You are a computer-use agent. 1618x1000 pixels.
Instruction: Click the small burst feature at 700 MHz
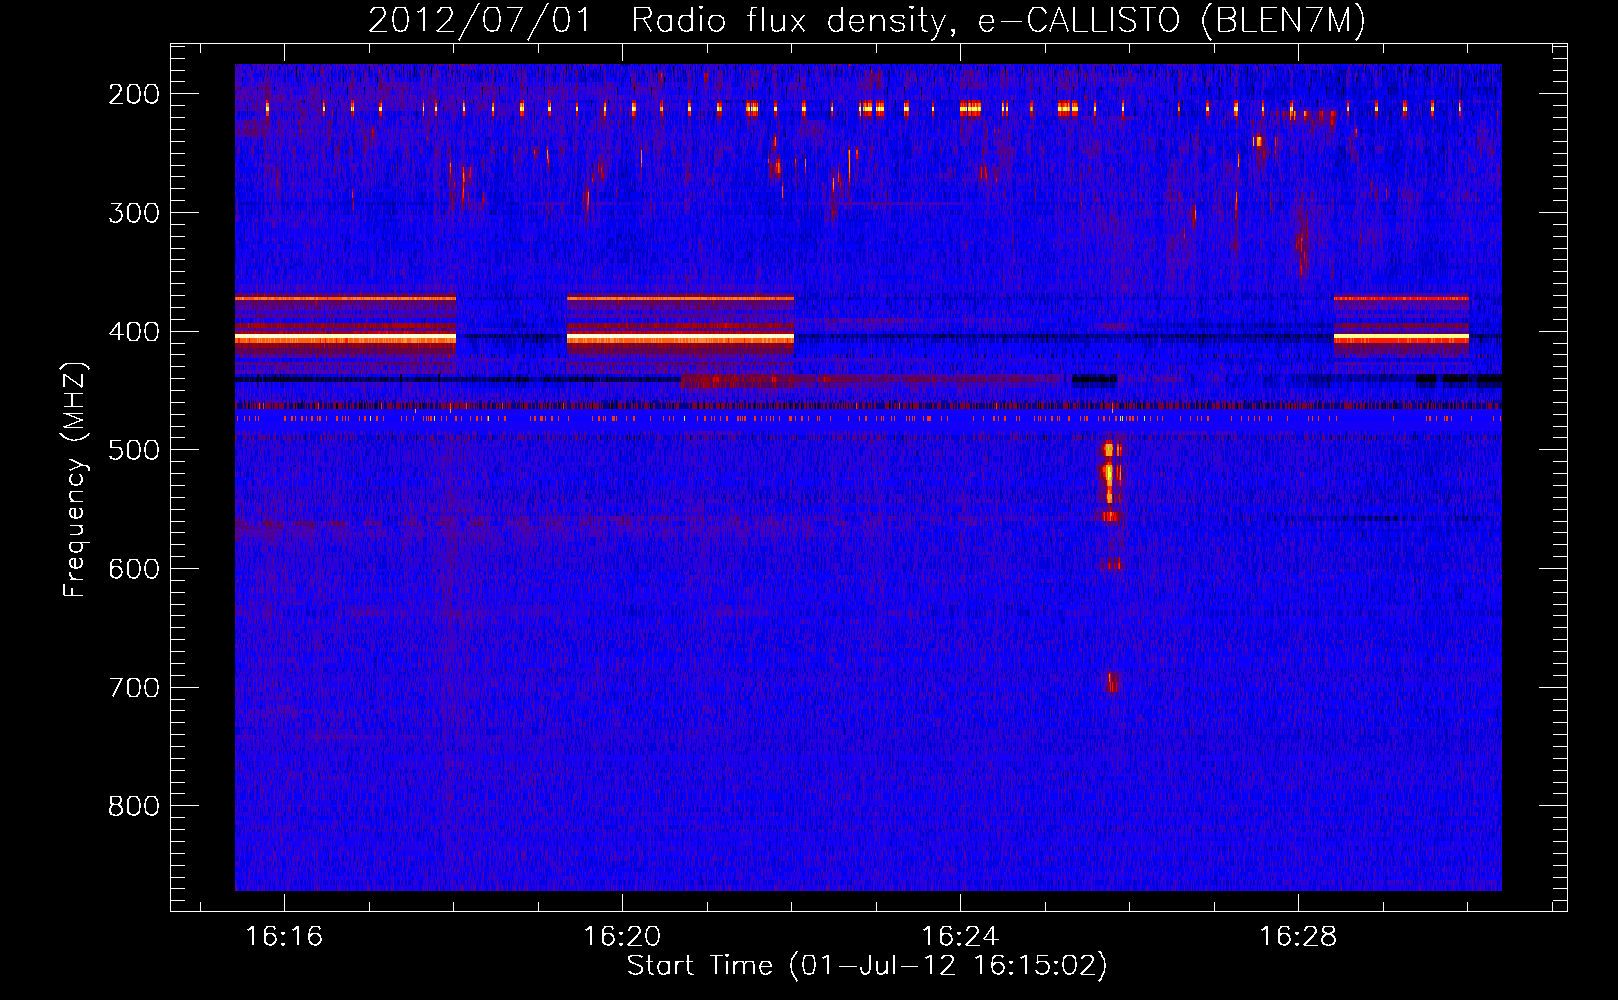(1112, 682)
